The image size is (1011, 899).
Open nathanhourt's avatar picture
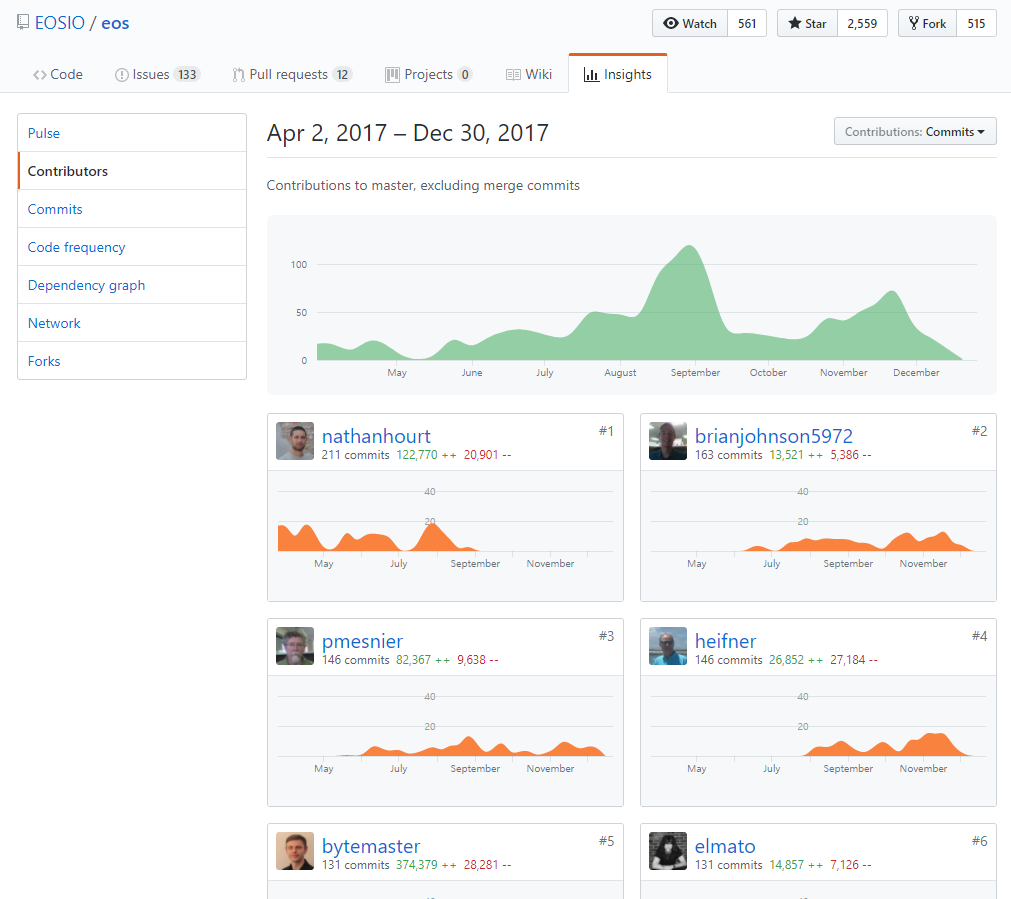(x=295, y=441)
